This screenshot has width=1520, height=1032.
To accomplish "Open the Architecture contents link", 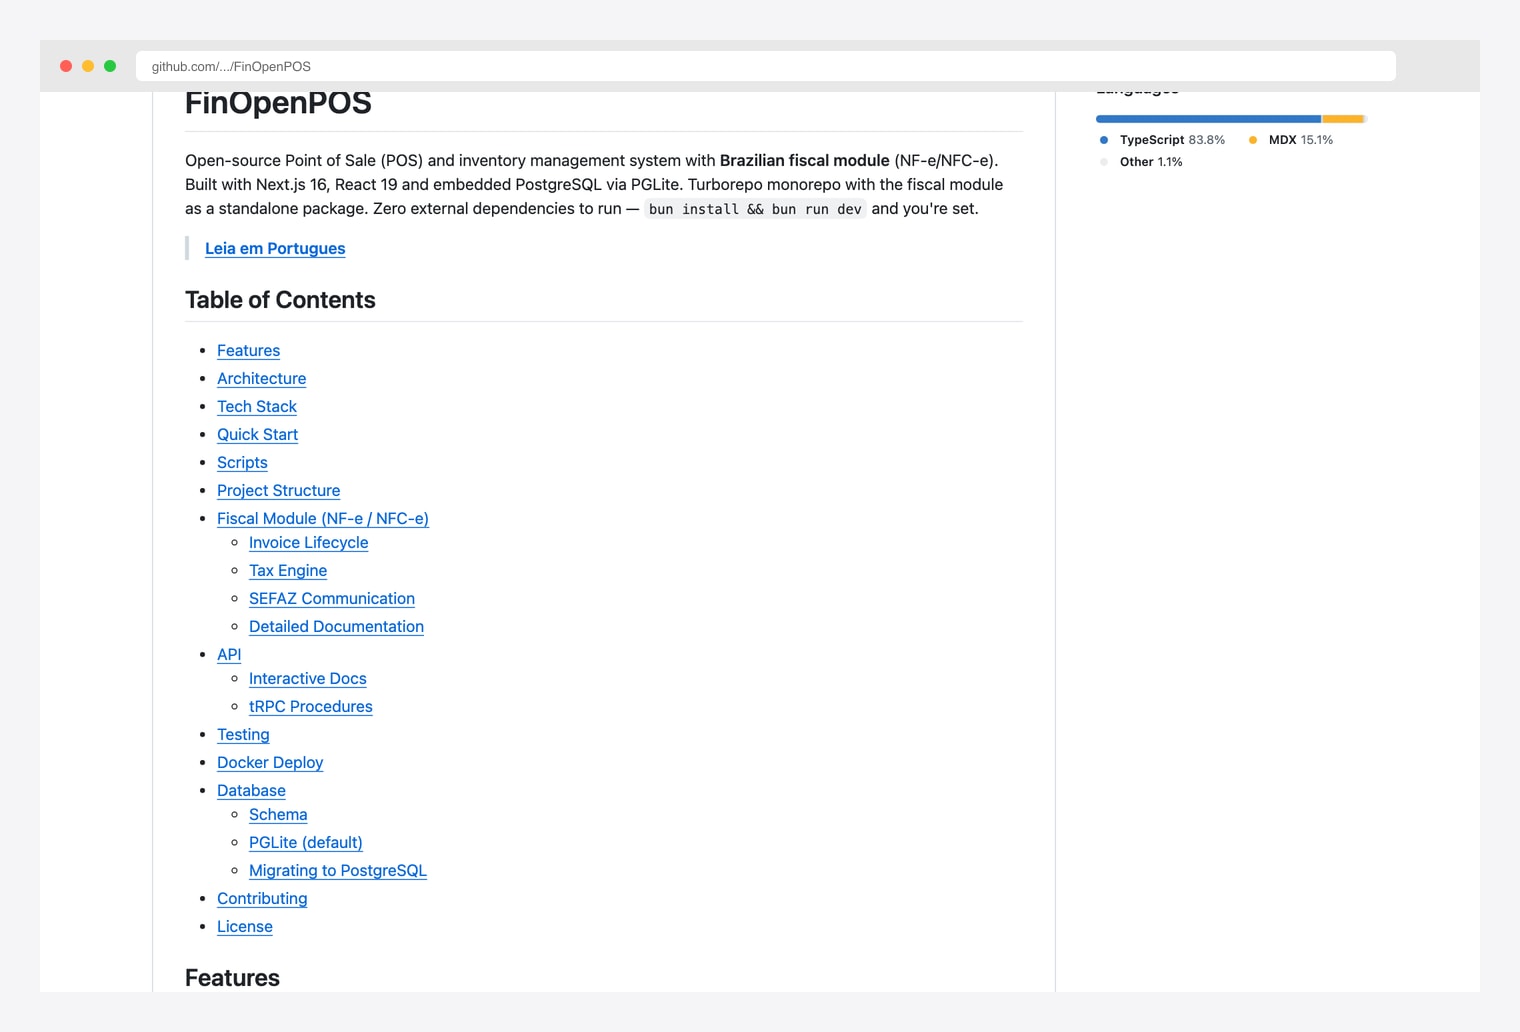I will [261, 378].
